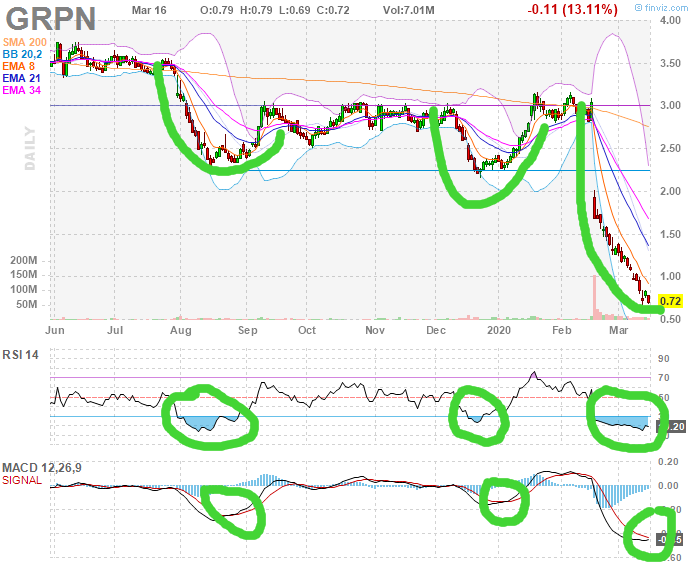
Task: Click the open price 'O:0.79' value
Action: [217, 10]
